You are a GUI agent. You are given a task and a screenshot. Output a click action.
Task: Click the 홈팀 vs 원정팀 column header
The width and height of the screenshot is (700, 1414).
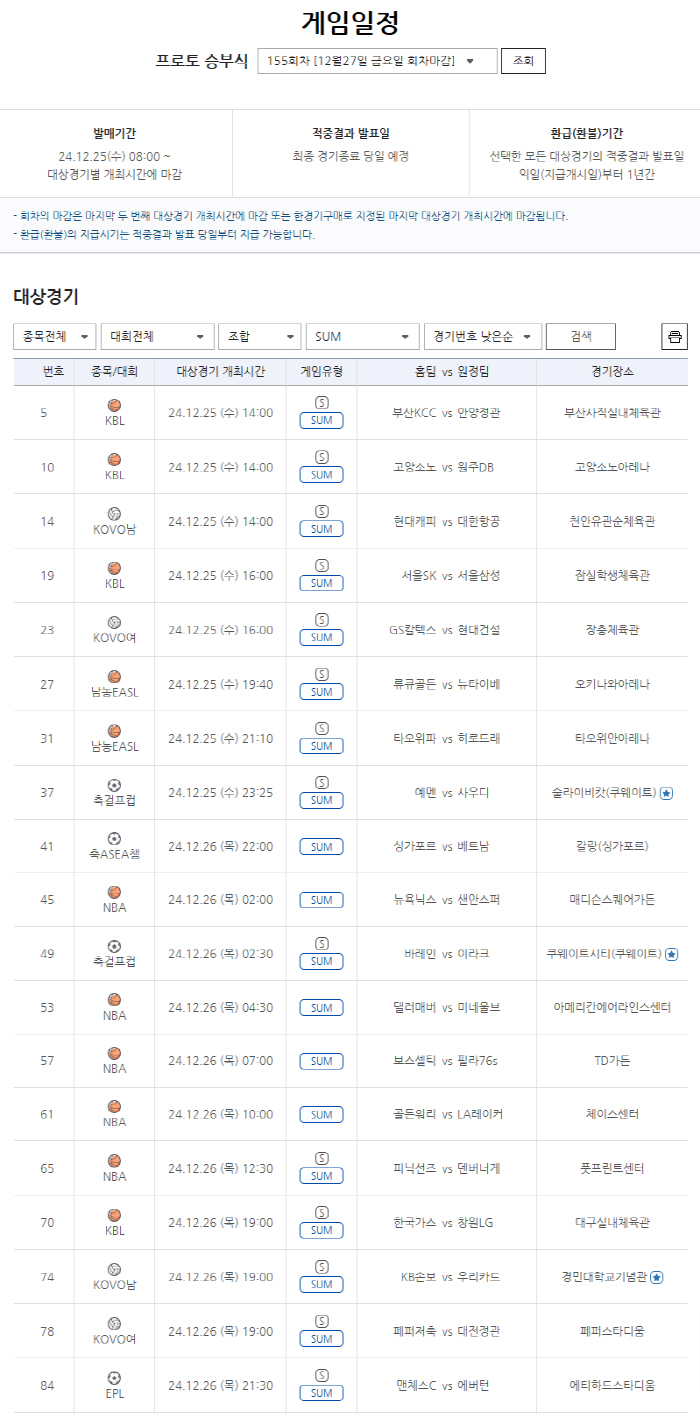tap(452, 371)
